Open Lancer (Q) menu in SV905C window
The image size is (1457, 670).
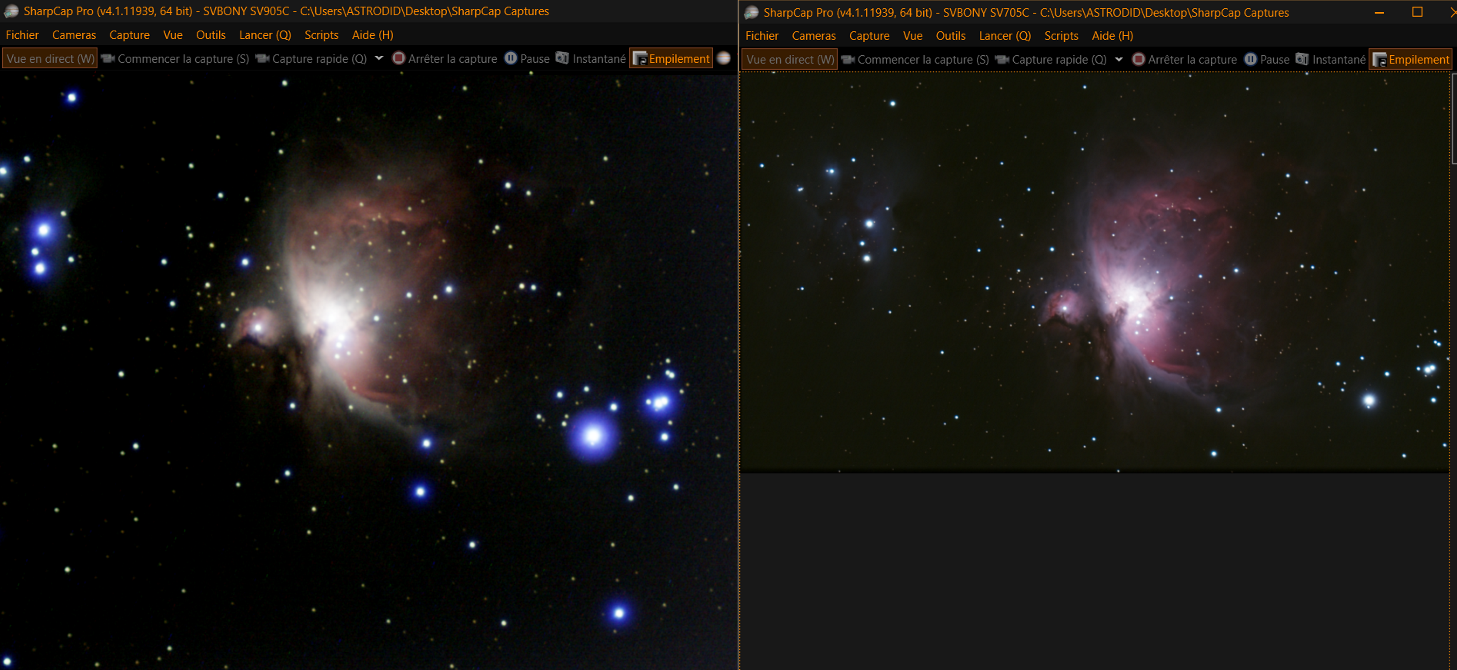(265, 35)
